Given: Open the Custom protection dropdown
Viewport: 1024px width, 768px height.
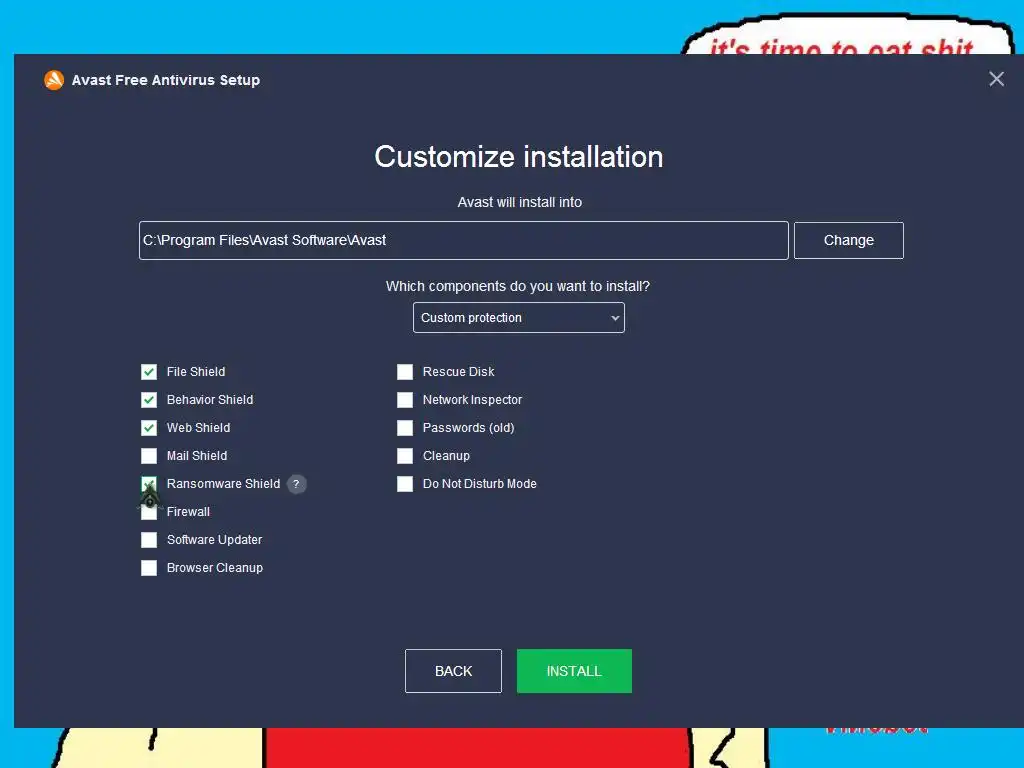Looking at the screenshot, I should click(x=519, y=317).
